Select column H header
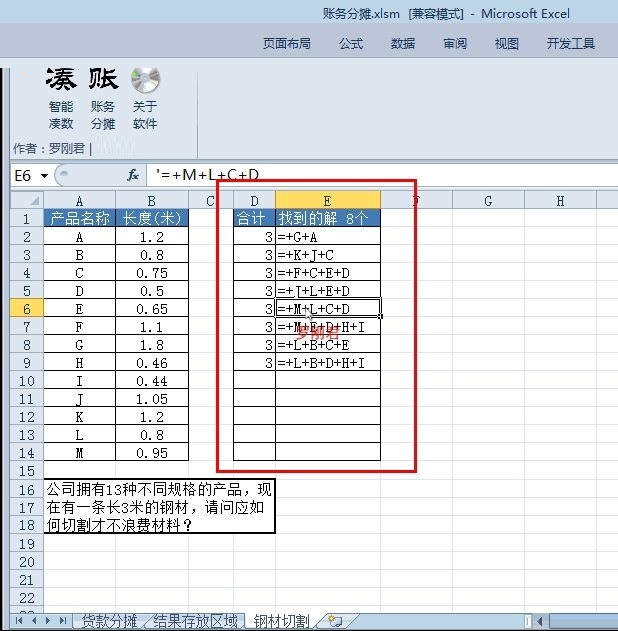This screenshot has height=631, width=618. click(x=560, y=200)
